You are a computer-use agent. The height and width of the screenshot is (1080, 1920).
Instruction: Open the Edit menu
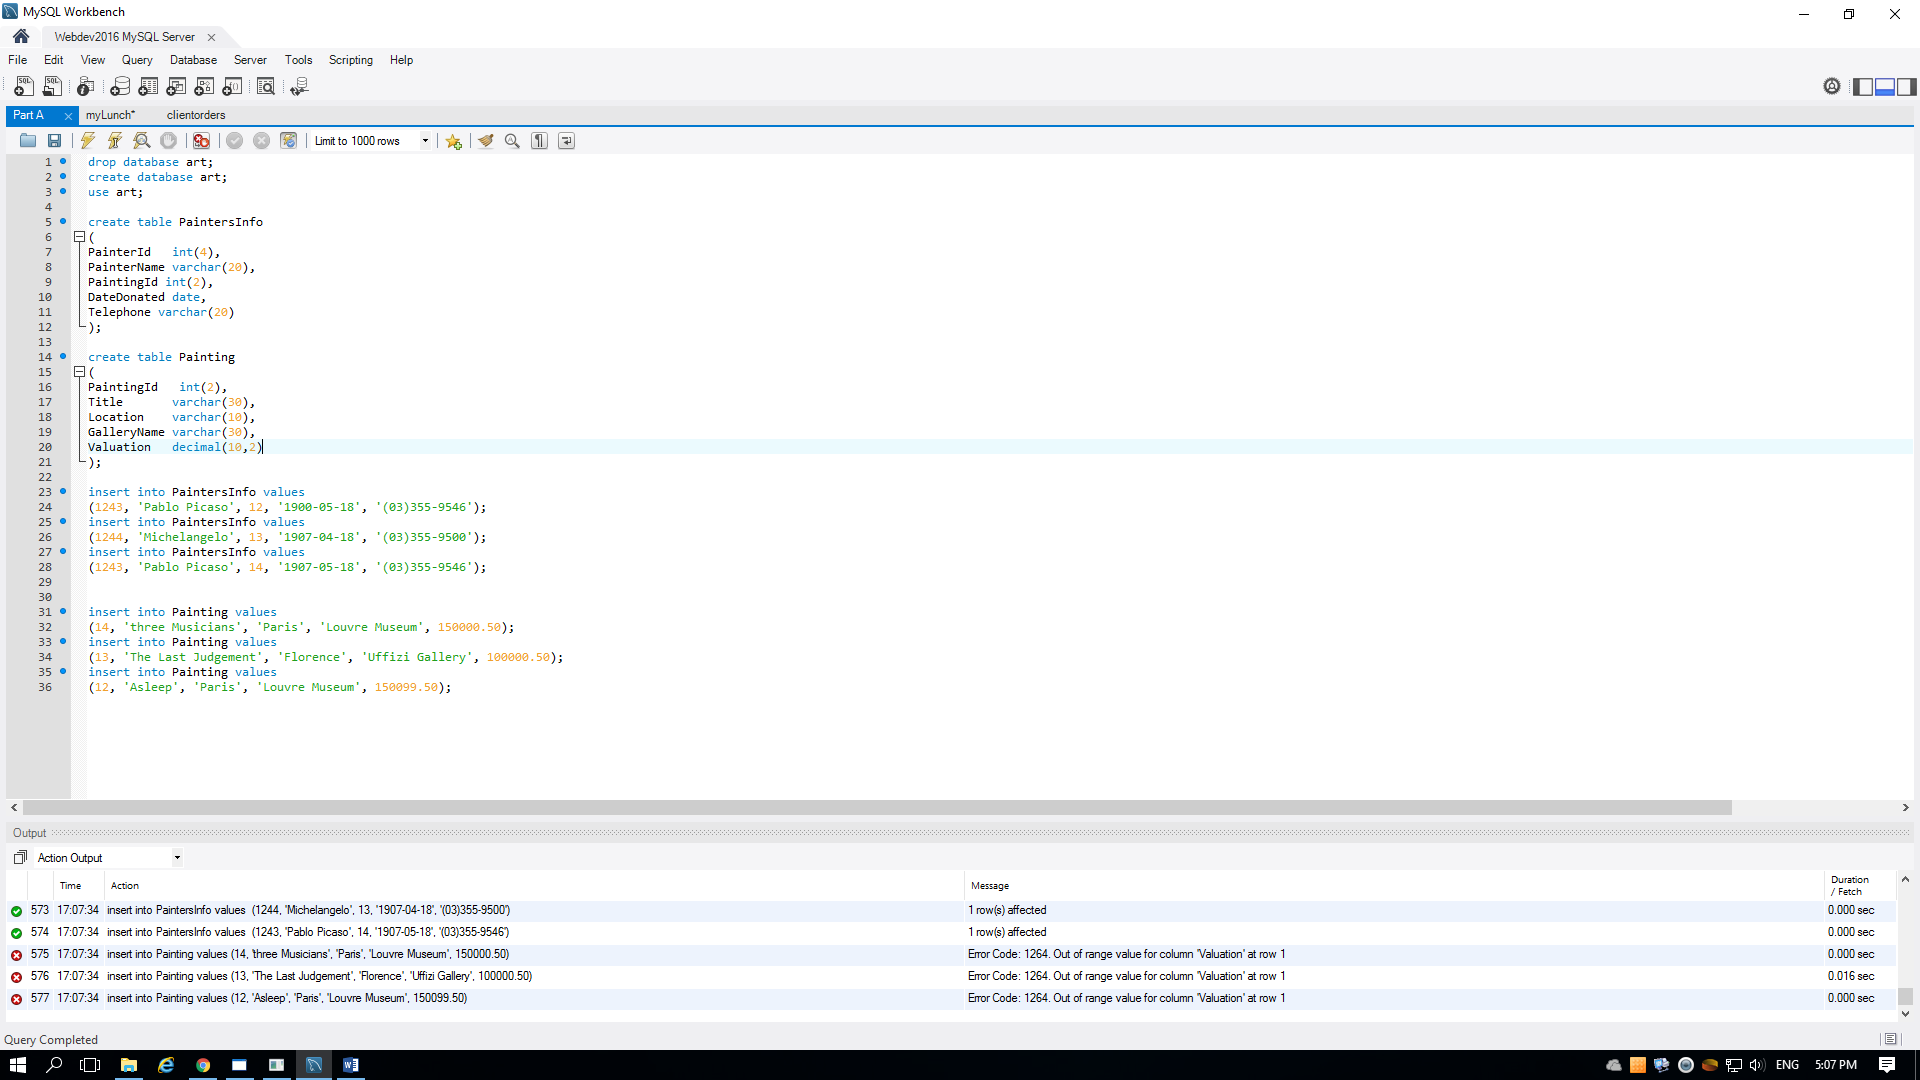click(x=54, y=60)
